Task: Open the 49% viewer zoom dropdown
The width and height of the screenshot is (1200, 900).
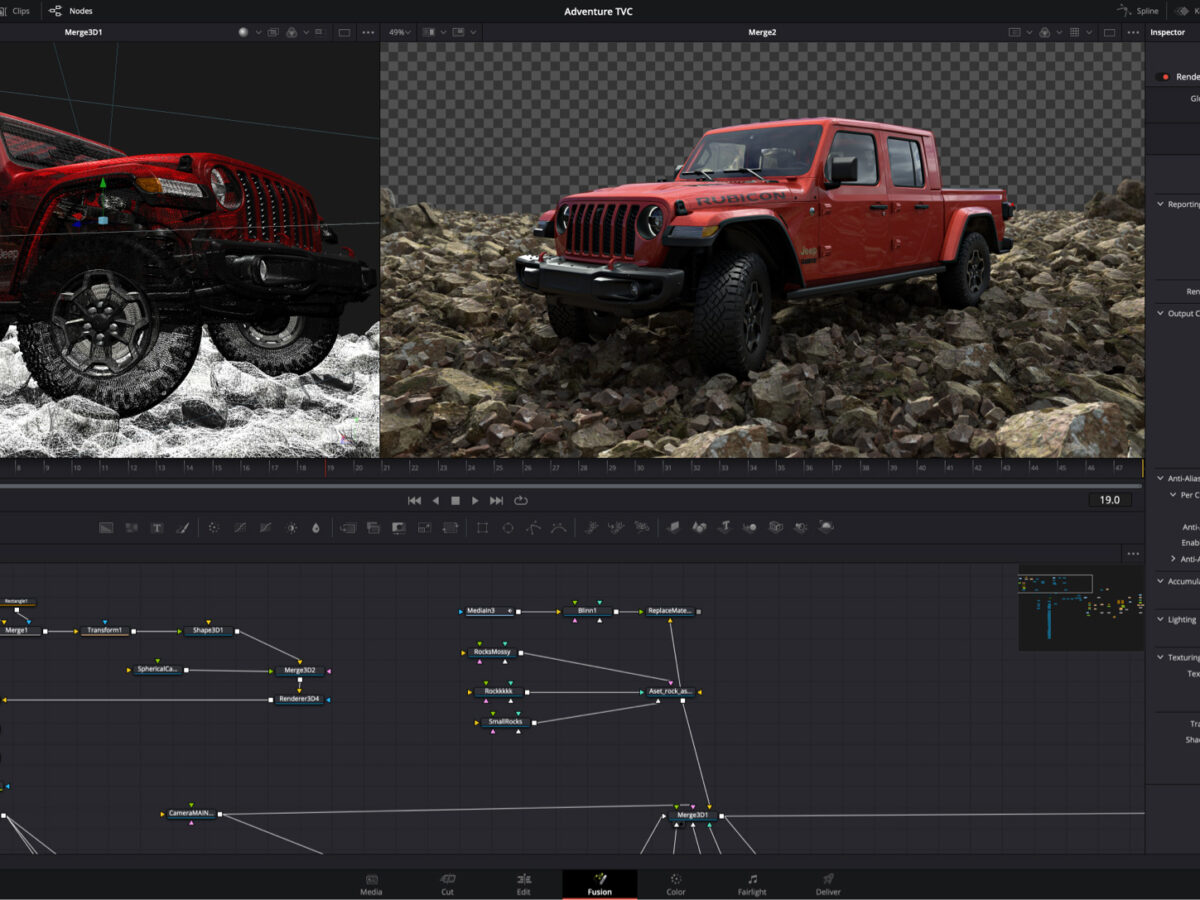Action: pyautogui.click(x=401, y=32)
